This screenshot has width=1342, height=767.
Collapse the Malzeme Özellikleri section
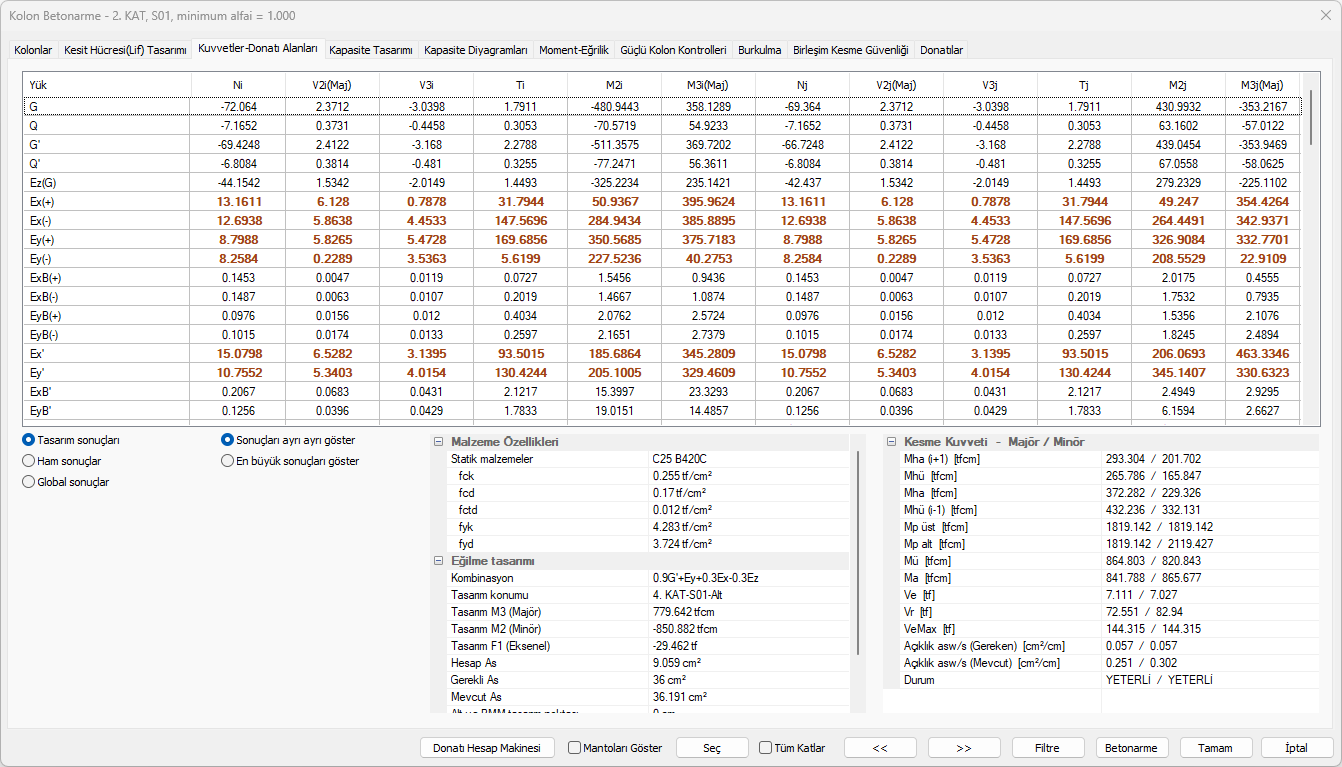[x=438, y=442]
